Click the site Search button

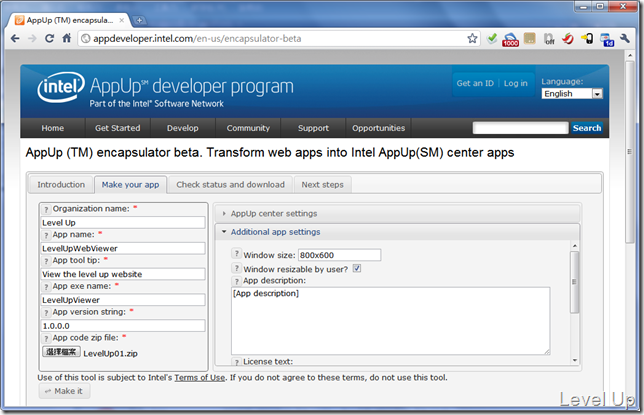[x=586, y=128]
